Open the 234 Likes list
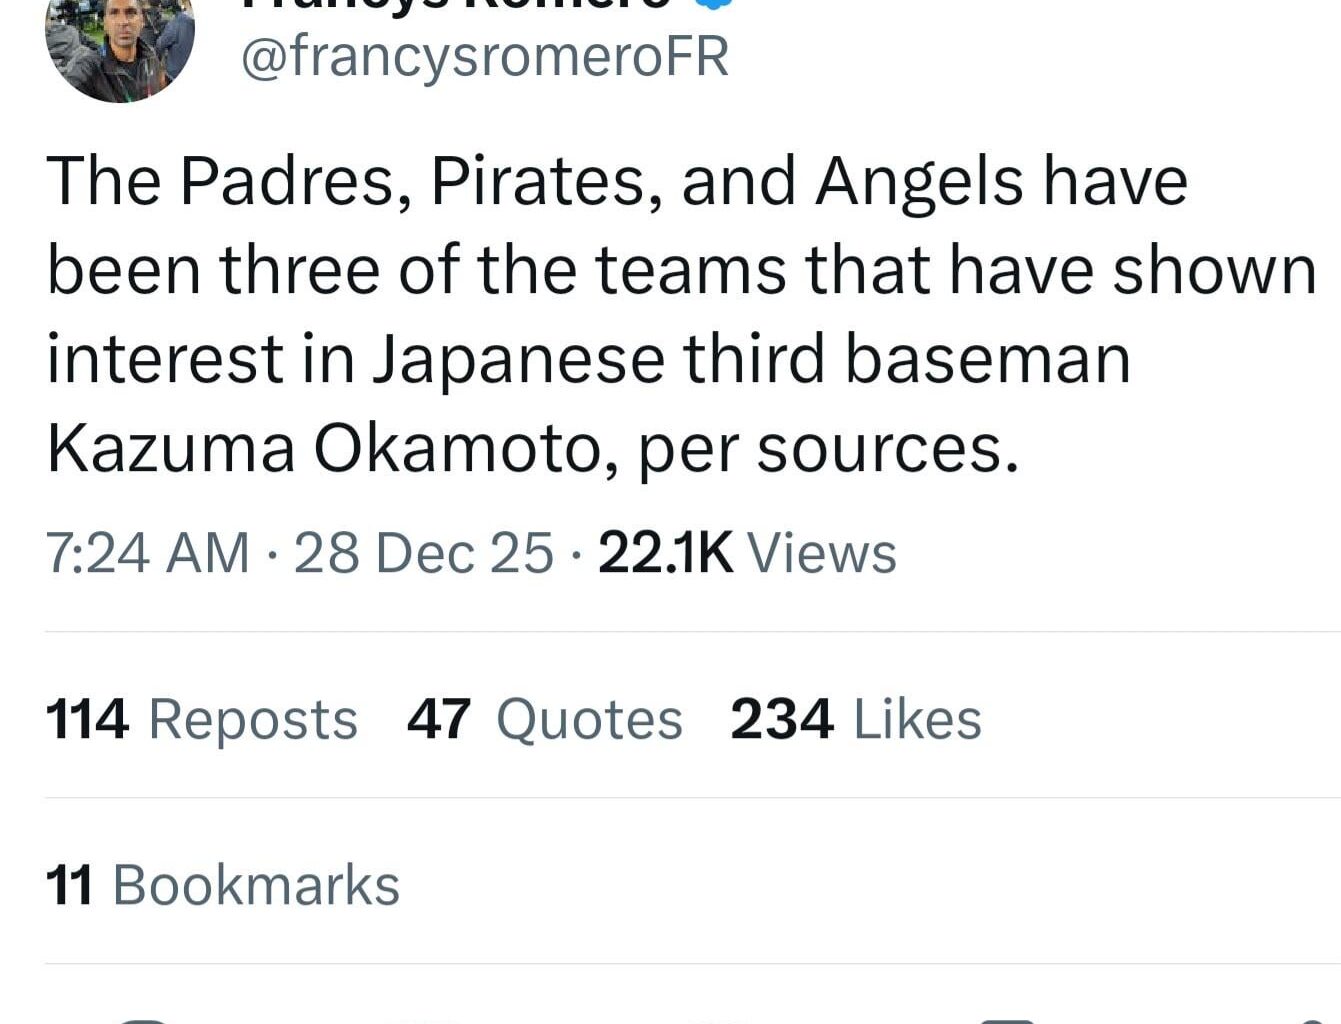This screenshot has width=1341, height=1024. pyautogui.click(x=855, y=718)
